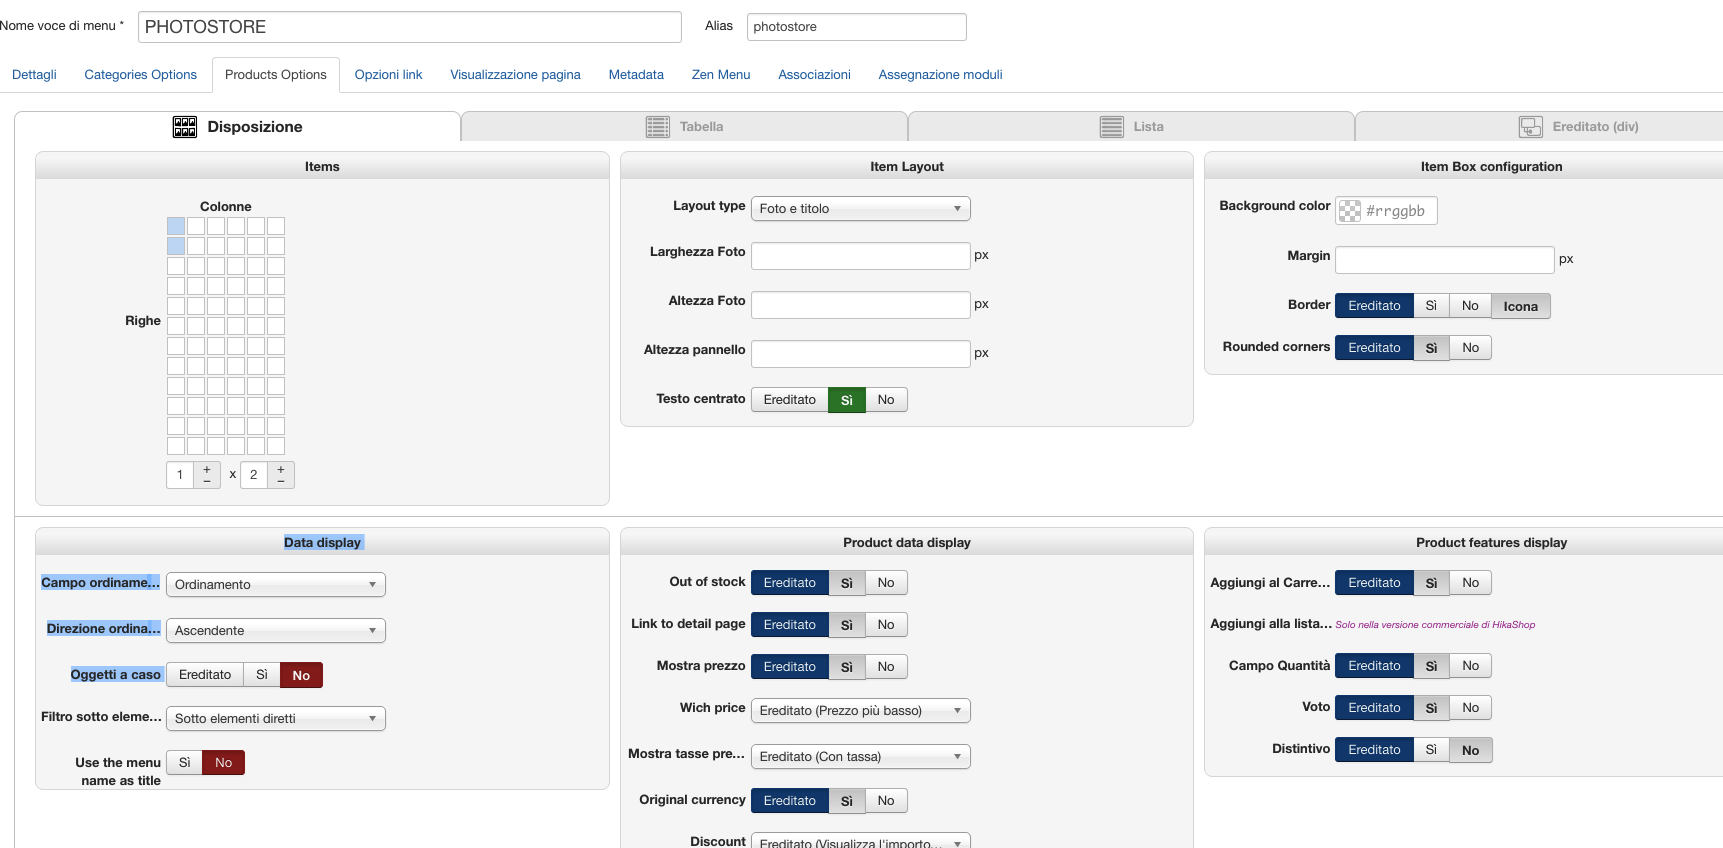Open the Associazioni tab
Image resolution: width=1723 pixels, height=848 pixels.
click(x=814, y=75)
